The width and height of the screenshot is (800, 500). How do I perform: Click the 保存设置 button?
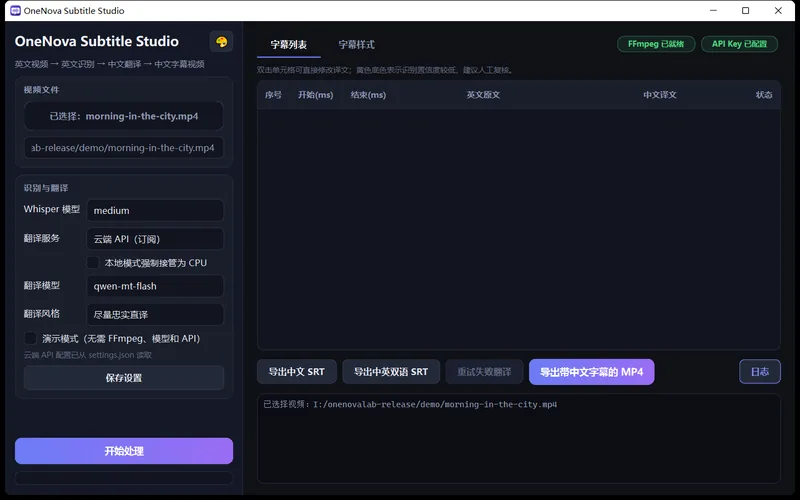pyautogui.click(x=124, y=378)
